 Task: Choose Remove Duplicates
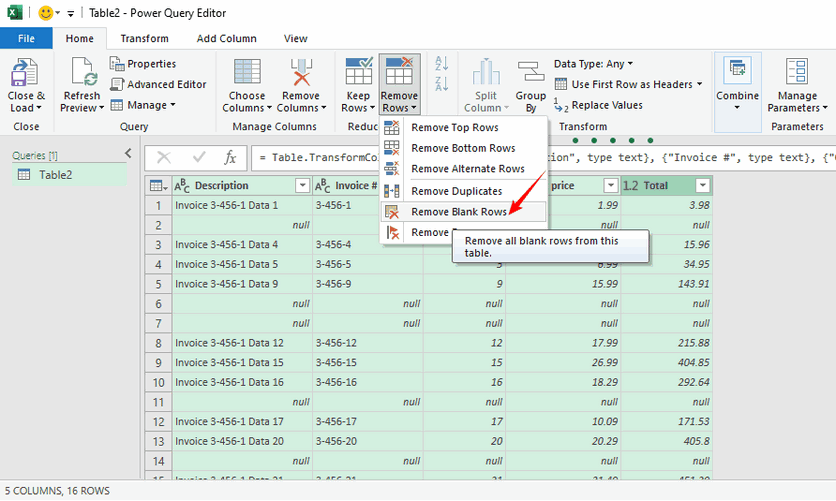tap(464, 191)
